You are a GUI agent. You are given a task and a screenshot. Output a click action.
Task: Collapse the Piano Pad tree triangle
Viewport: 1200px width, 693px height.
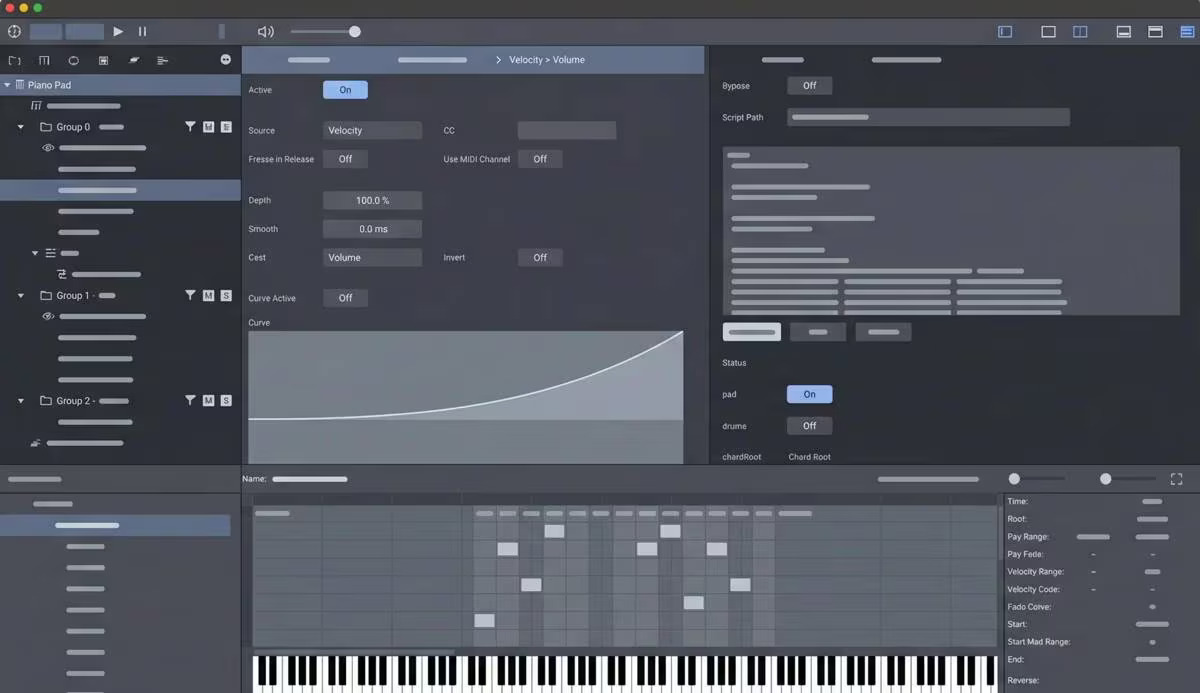7,85
